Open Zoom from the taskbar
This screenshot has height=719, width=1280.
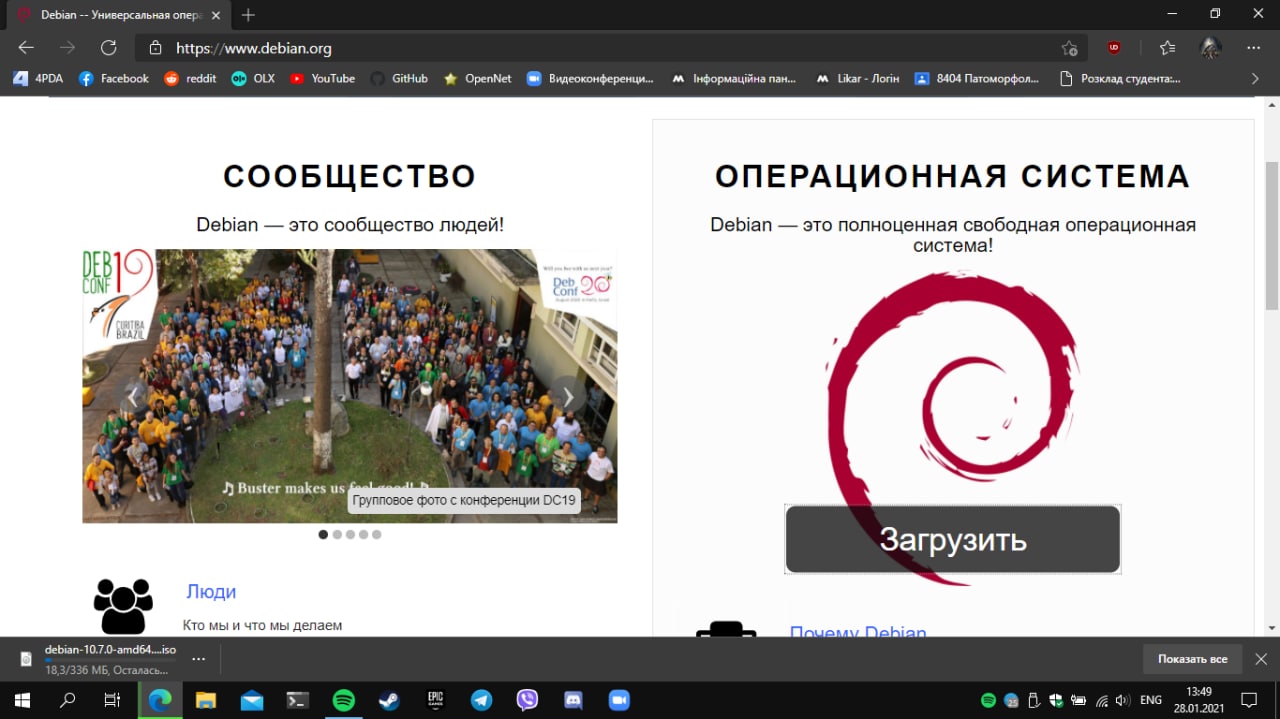pos(619,700)
